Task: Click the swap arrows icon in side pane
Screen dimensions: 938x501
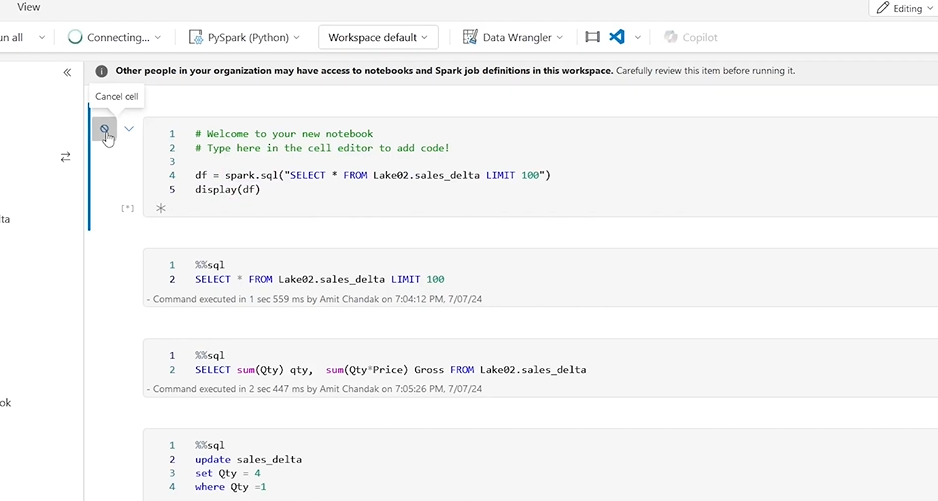Action: pos(65,157)
